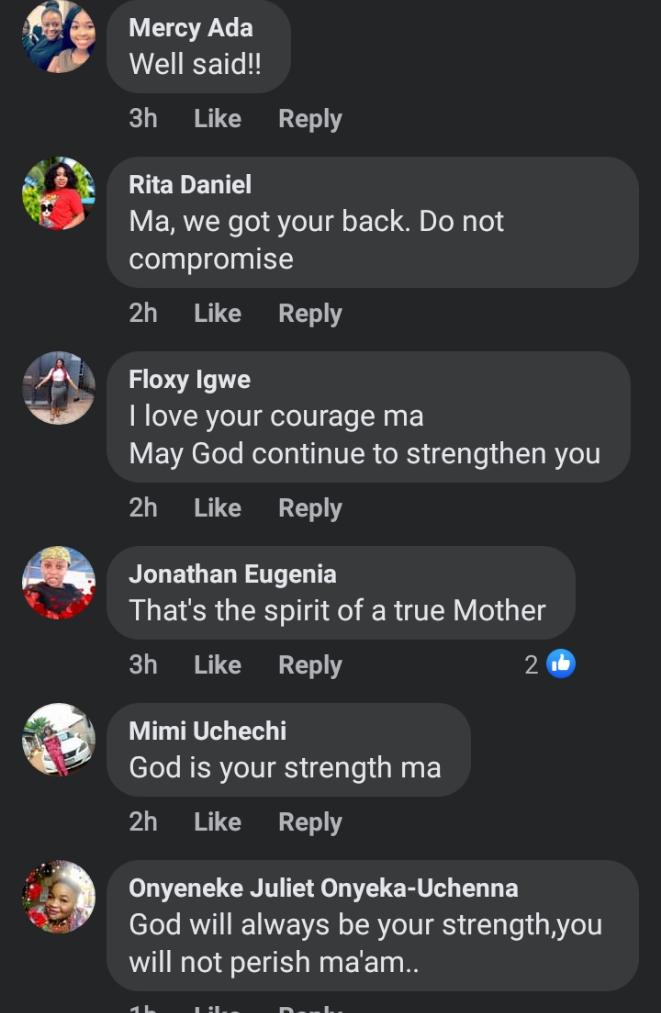Viewport: 661px width, 1013px height.
Task: Open the Rita Daniel name link
Action: point(190,185)
